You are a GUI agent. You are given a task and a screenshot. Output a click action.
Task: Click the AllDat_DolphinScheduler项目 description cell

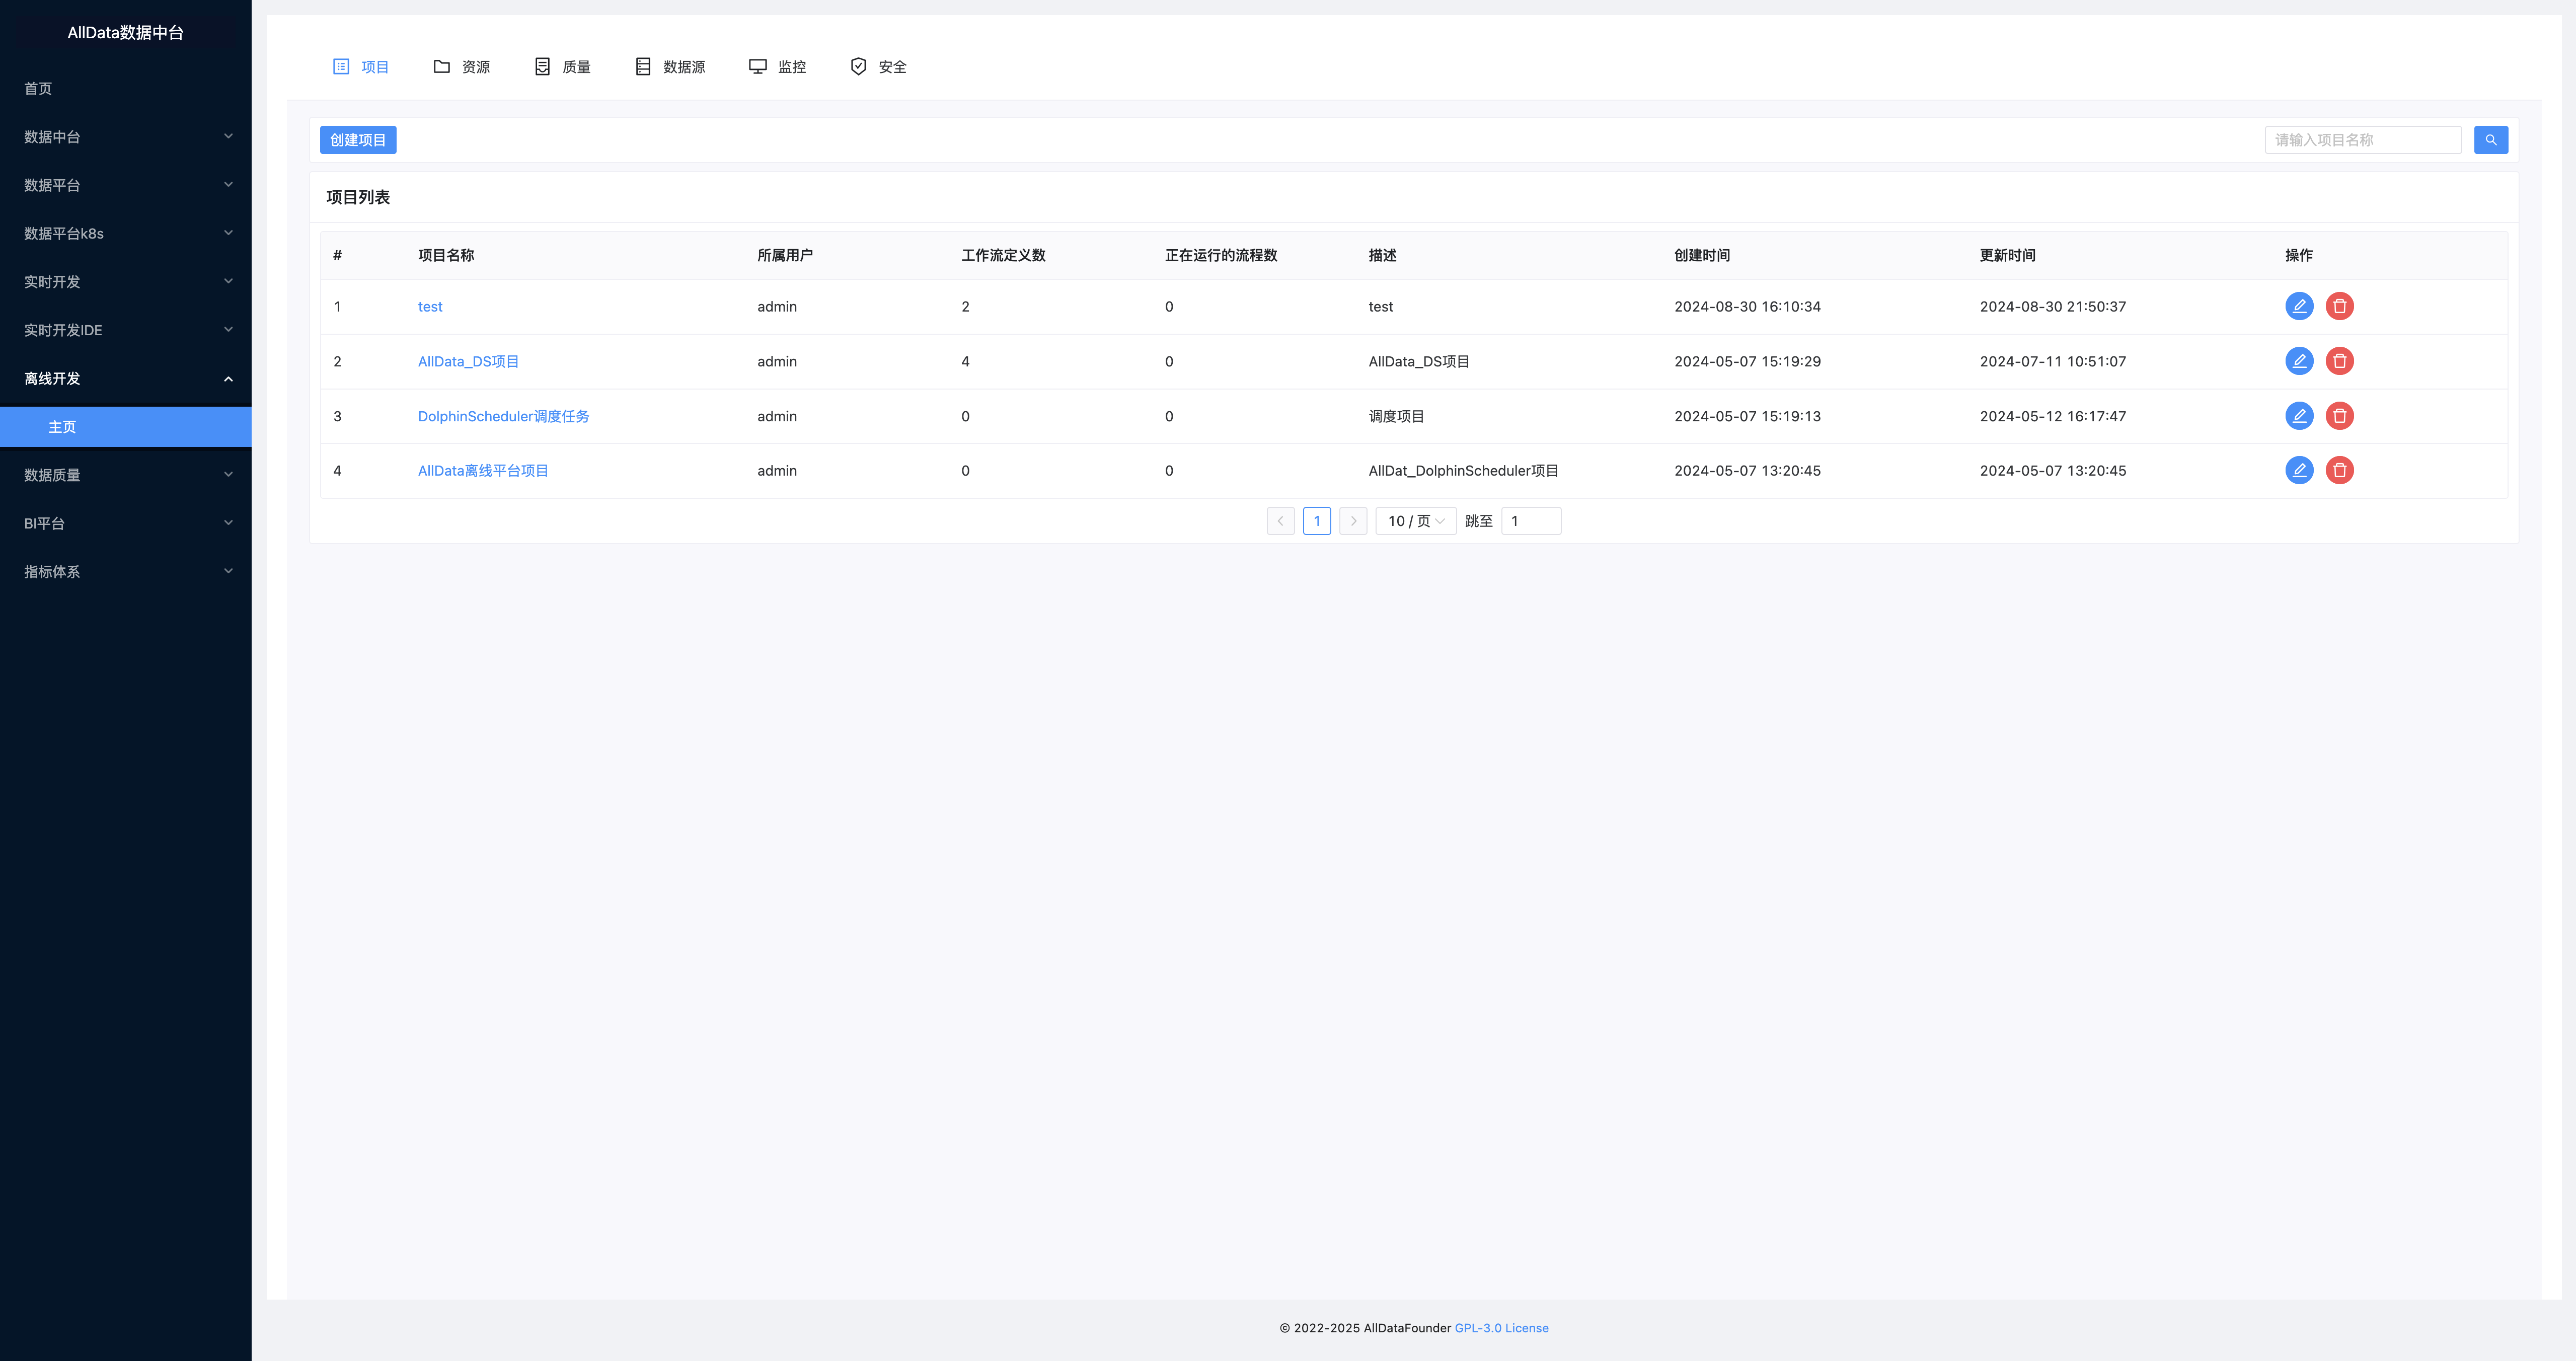(1463, 471)
